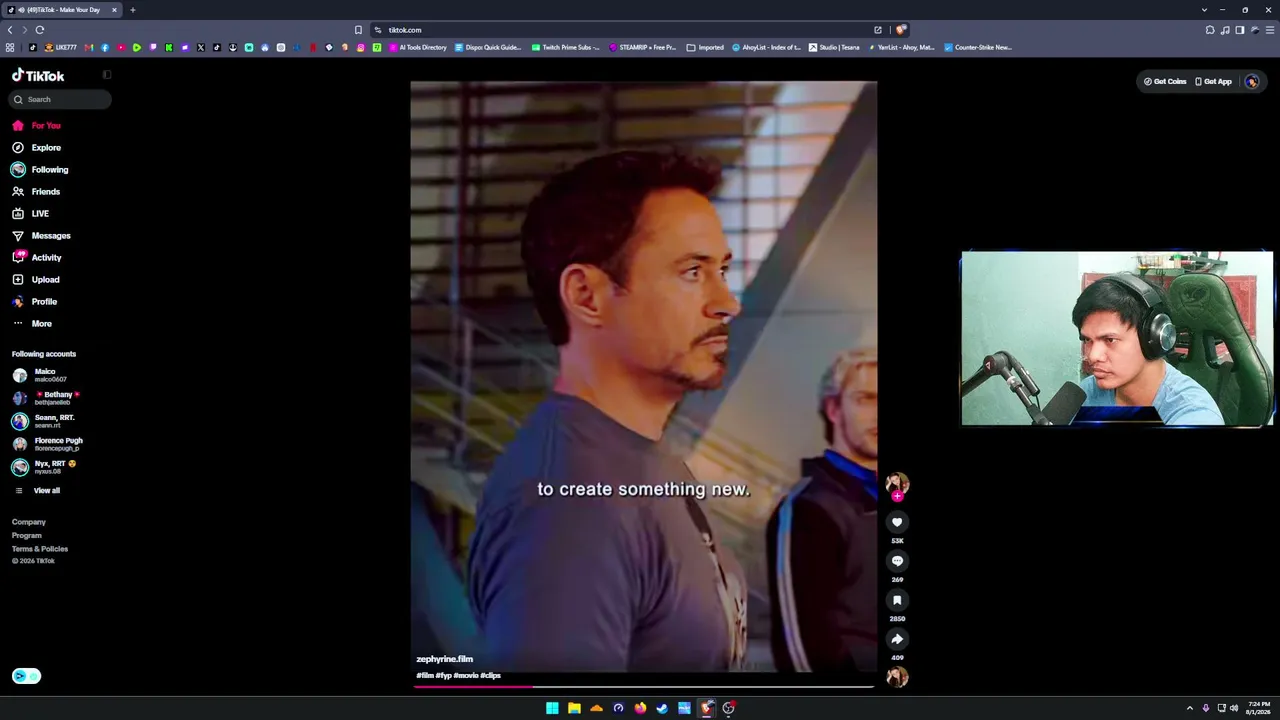Open the LIKE777 bookmark
1280x720 pixels.
(61, 47)
